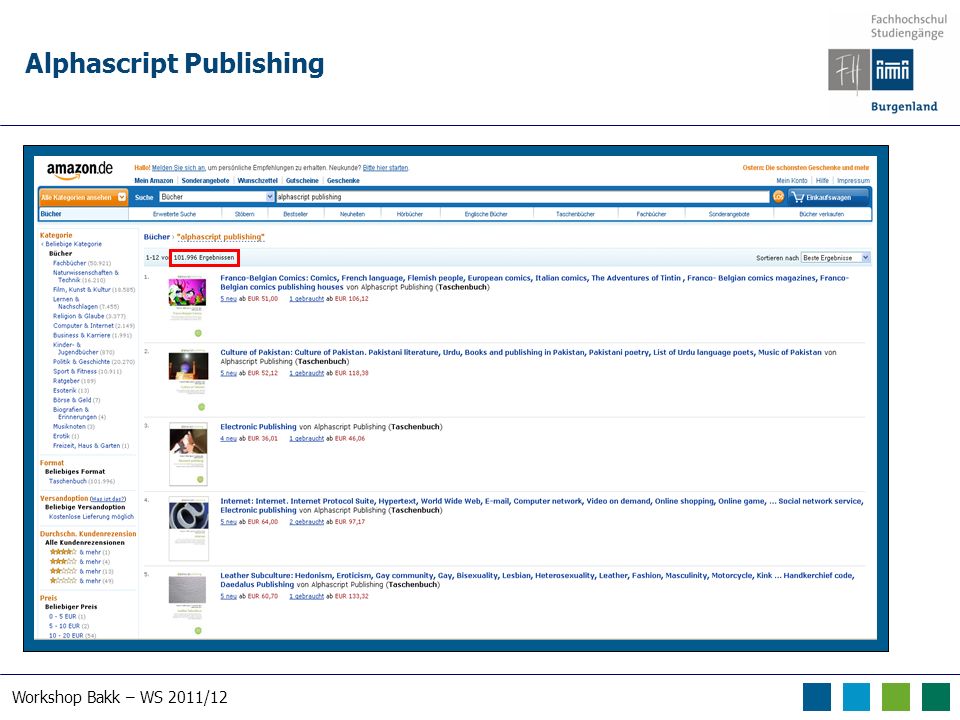Viewport: 960px width, 720px height.
Task: Open the Hörbücher tab
Action: [410, 214]
